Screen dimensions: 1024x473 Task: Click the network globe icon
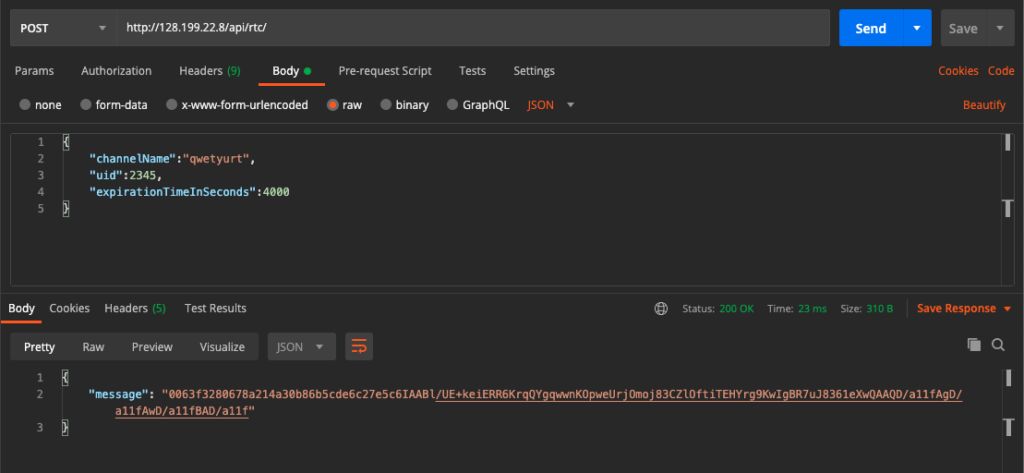pyautogui.click(x=661, y=308)
